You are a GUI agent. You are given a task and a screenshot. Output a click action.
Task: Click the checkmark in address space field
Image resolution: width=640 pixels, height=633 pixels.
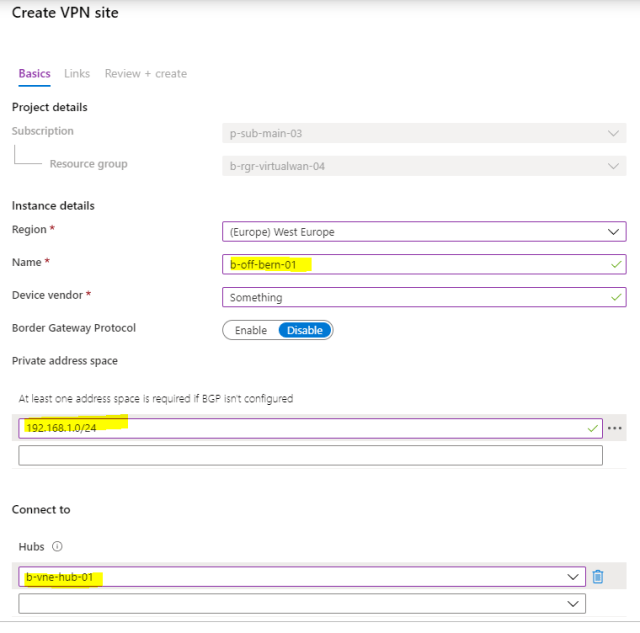coord(592,429)
